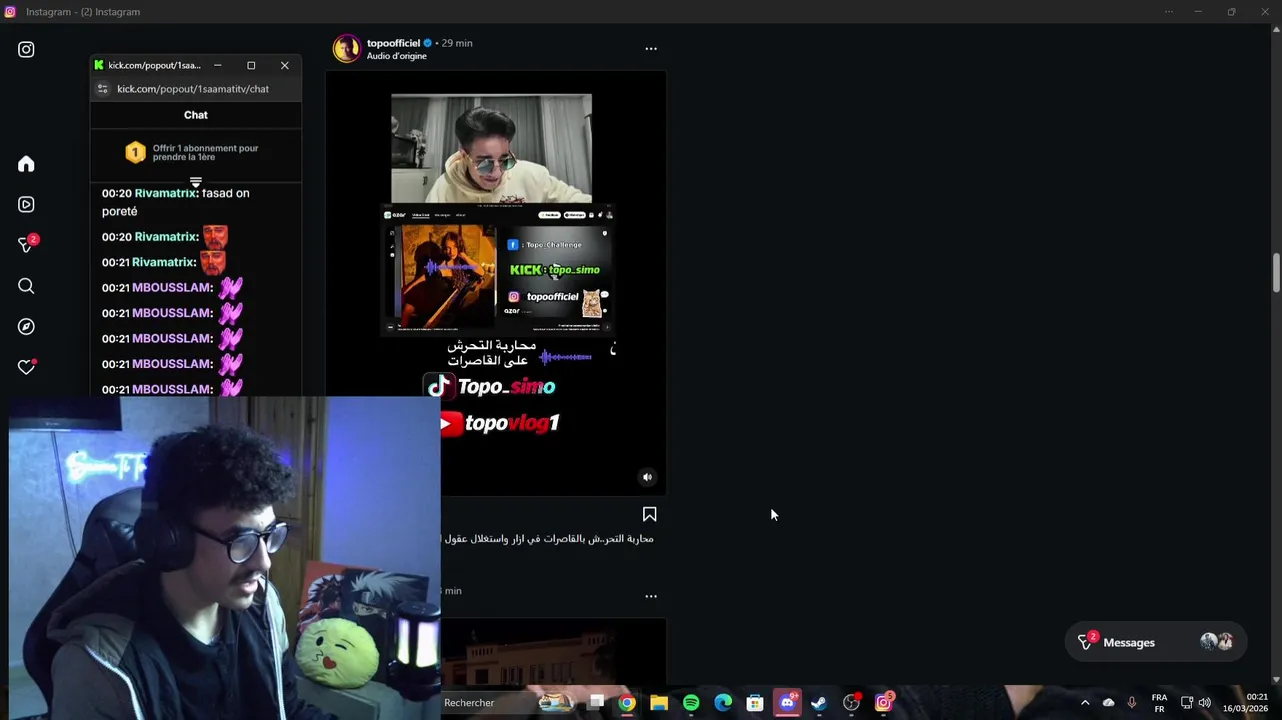Click the first MBOUSSLAM username in chat
This screenshot has width=1282, height=720.
(x=171, y=288)
